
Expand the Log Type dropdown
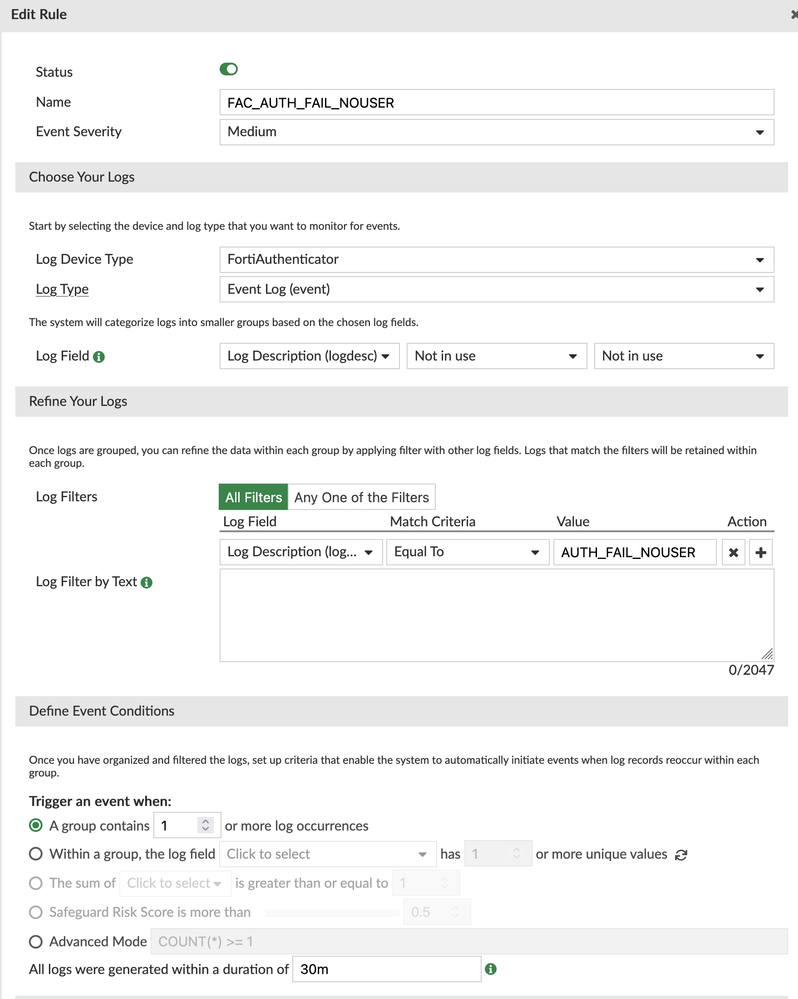(496, 289)
